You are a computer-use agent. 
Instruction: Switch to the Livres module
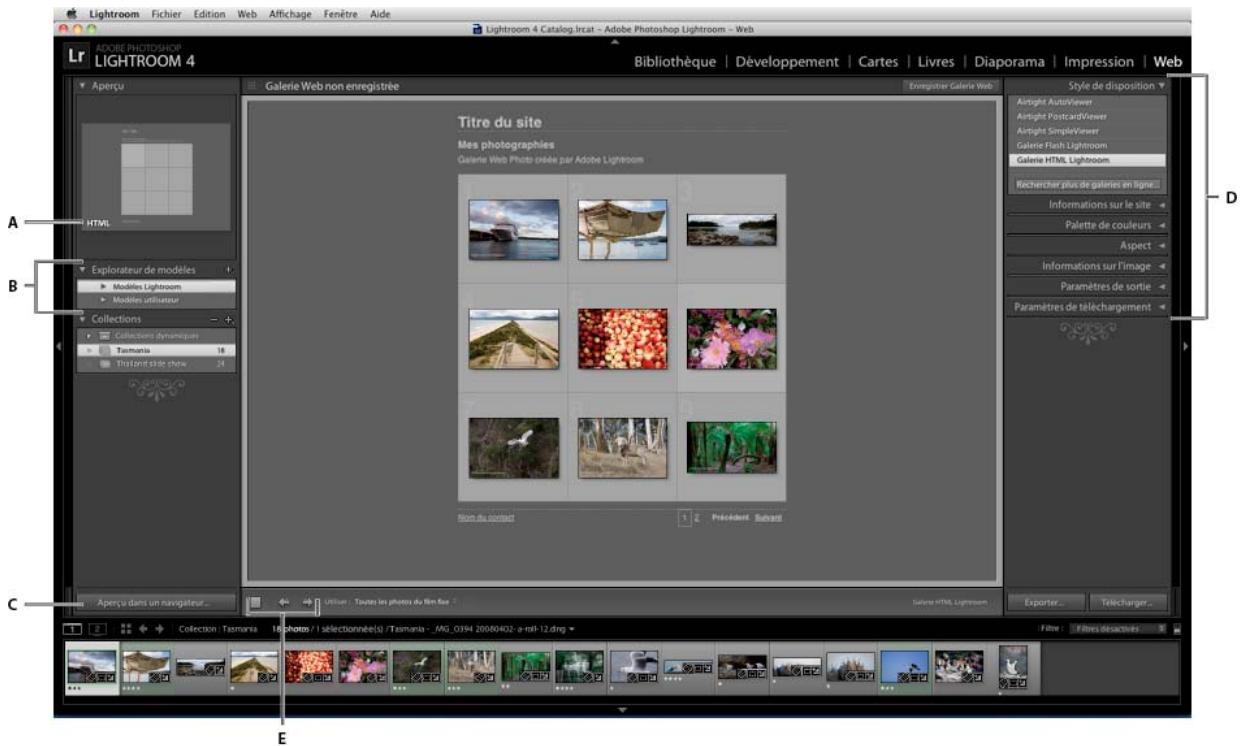tap(936, 62)
